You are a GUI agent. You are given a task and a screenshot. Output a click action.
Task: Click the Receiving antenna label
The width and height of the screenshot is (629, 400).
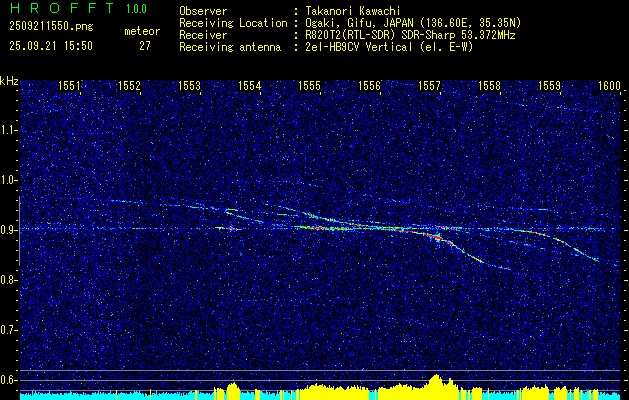point(230,47)
